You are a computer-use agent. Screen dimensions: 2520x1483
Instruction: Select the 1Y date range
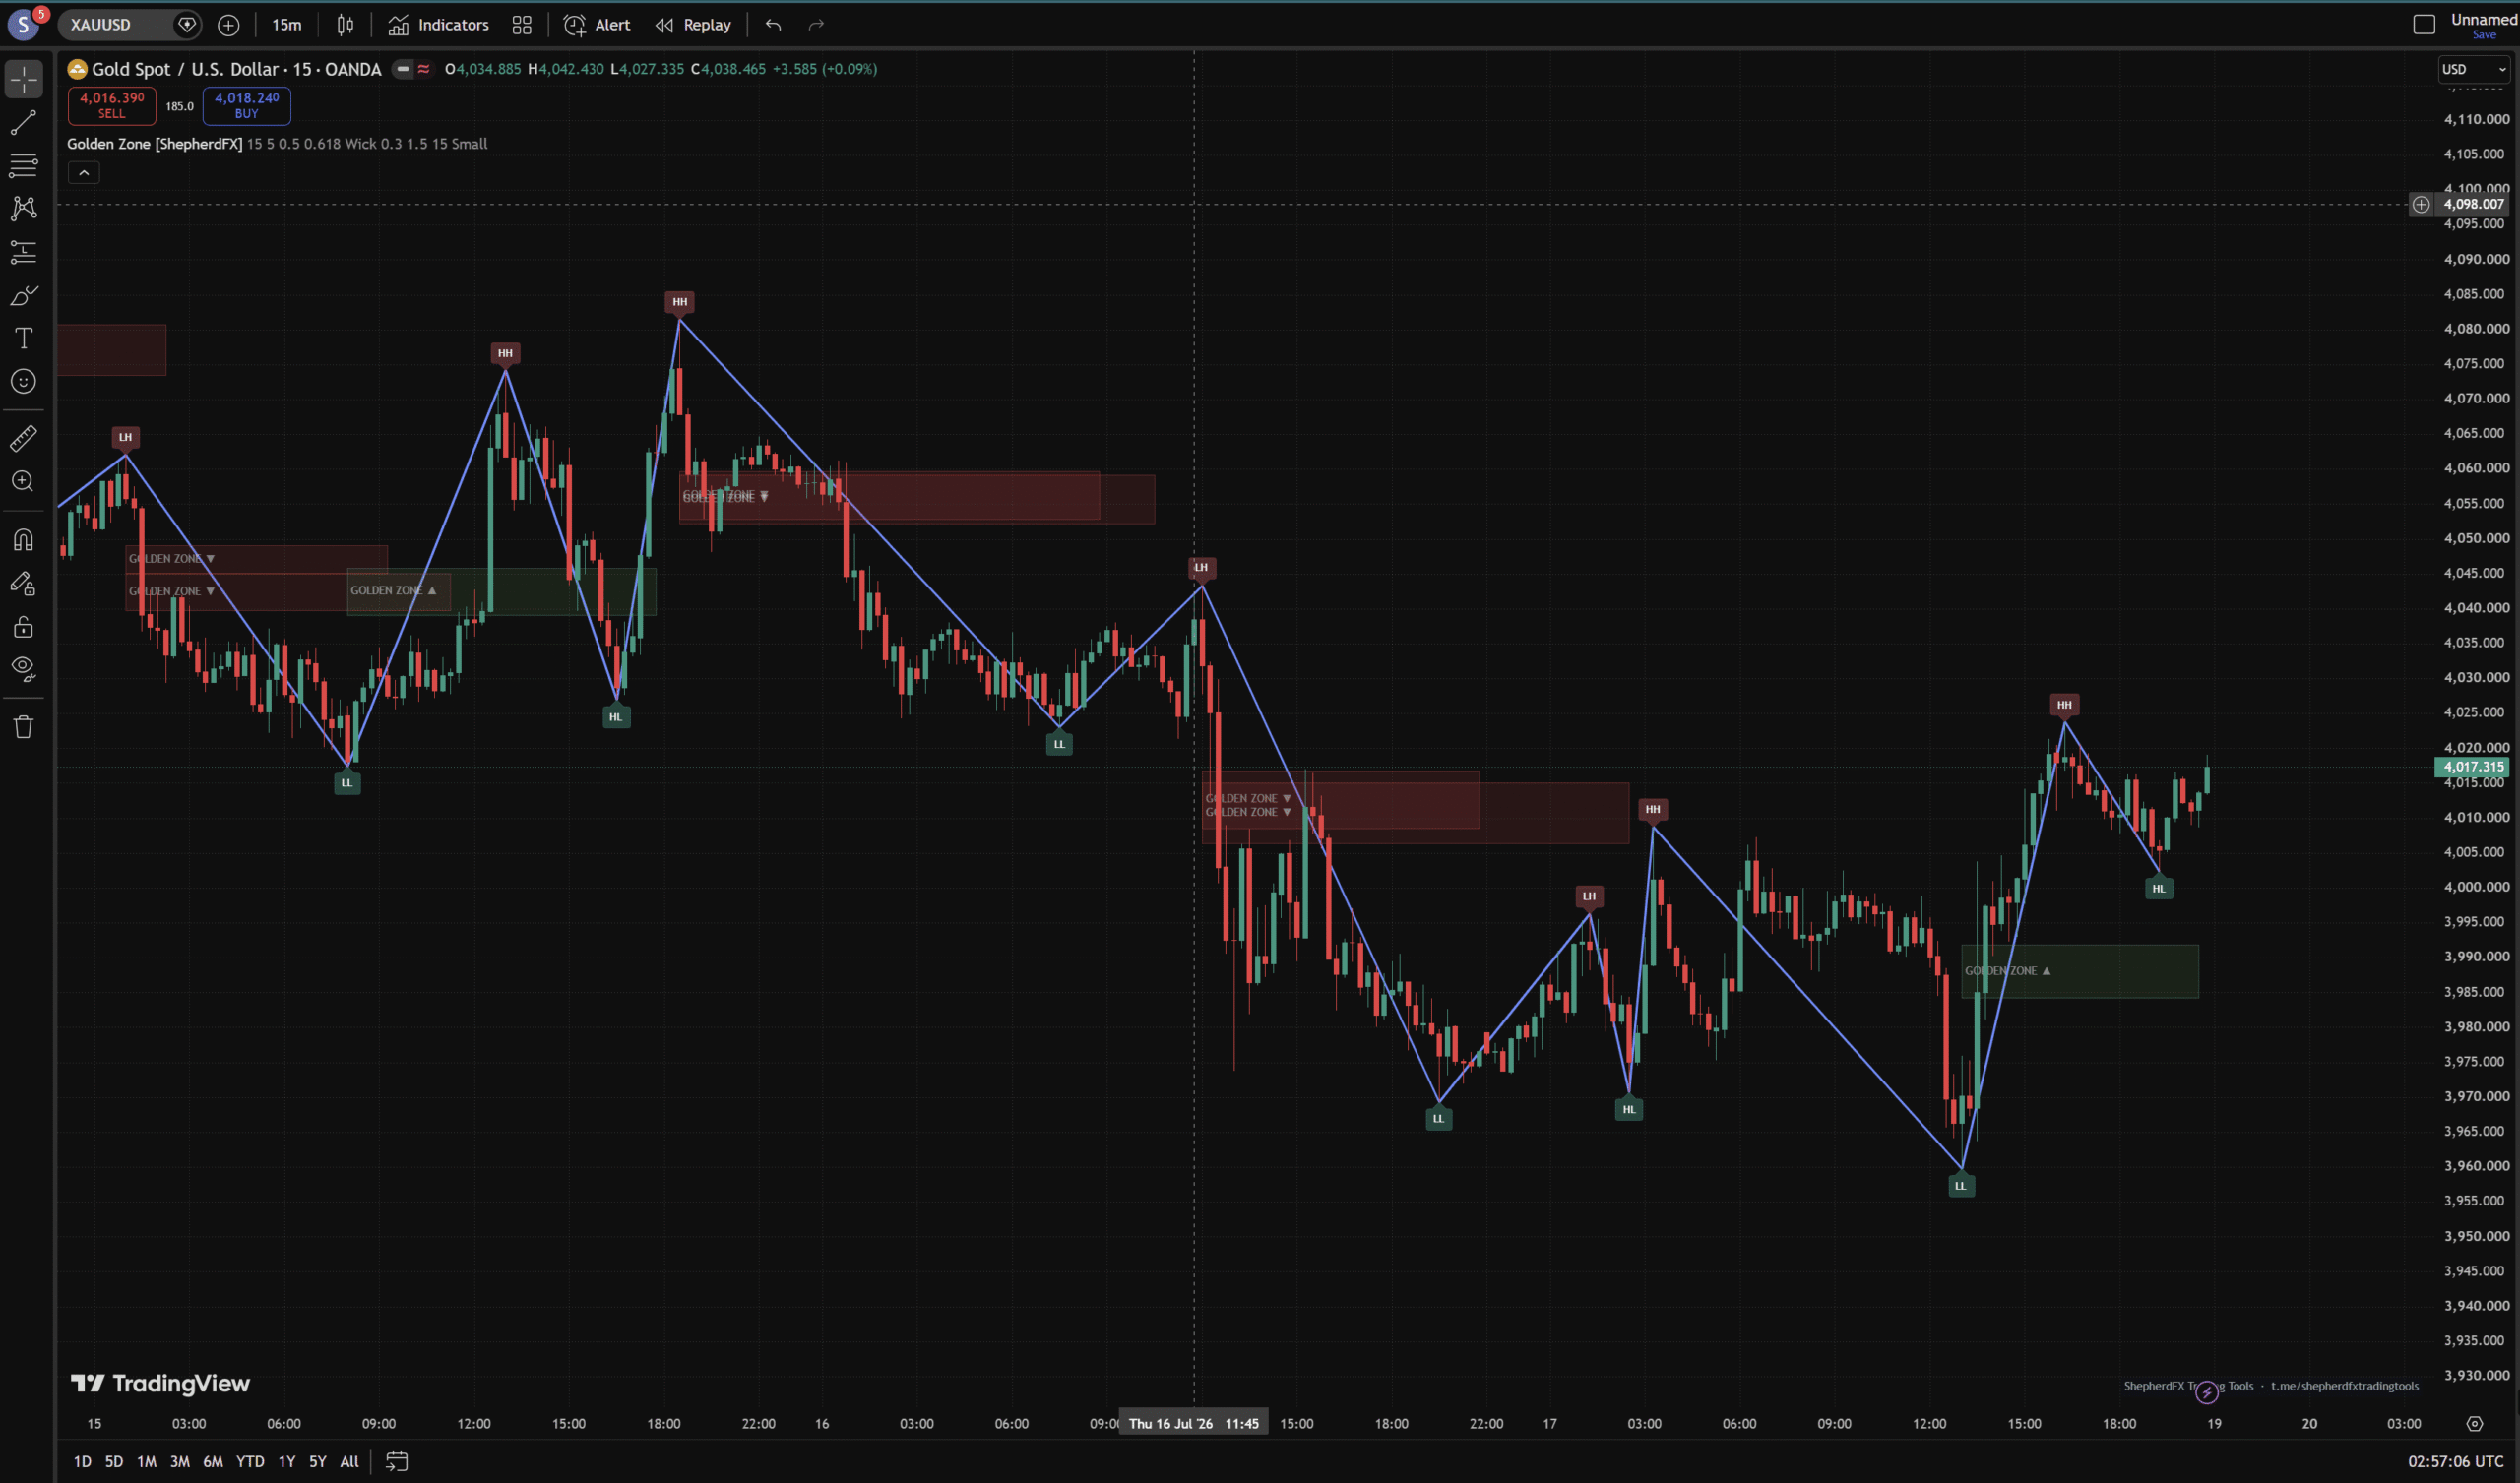[287, 1461]
